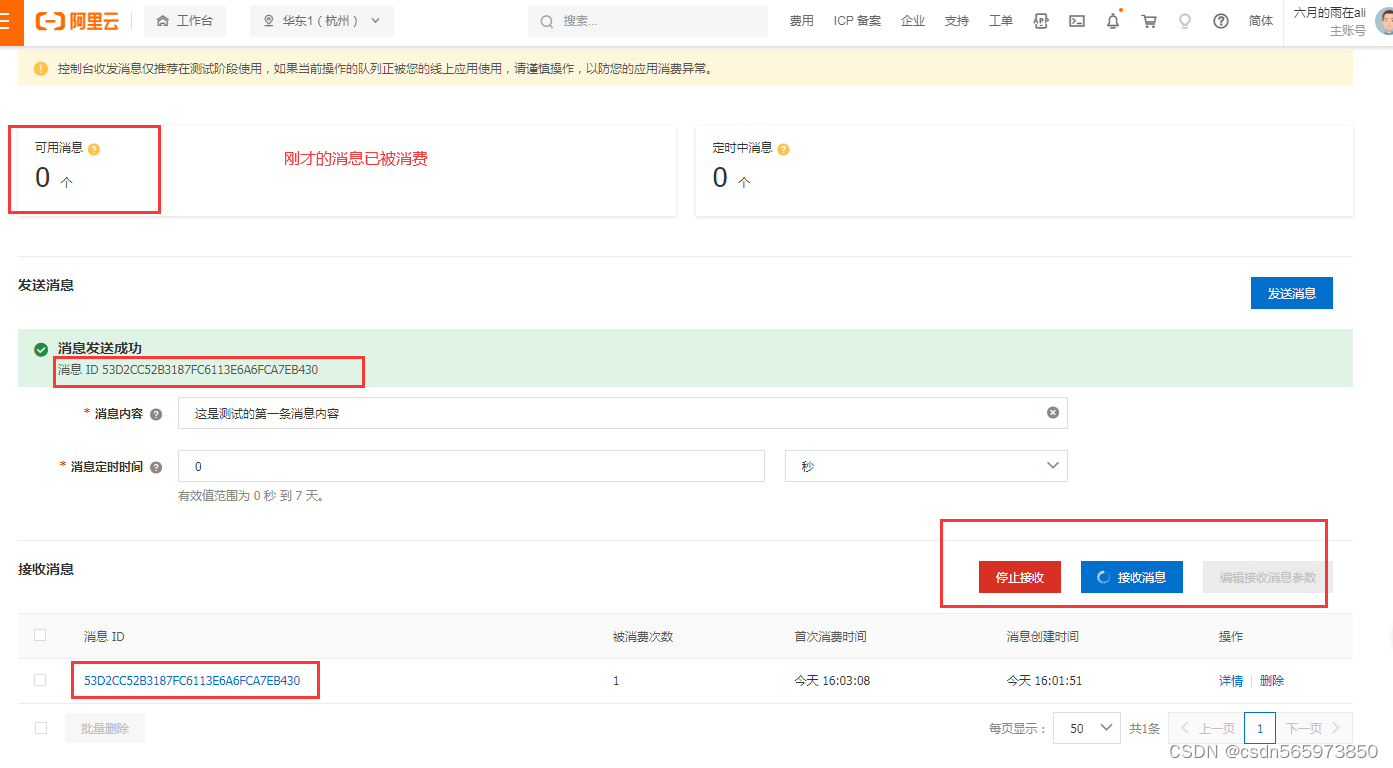Click the icon right of 工单

tap(1041, 21)
